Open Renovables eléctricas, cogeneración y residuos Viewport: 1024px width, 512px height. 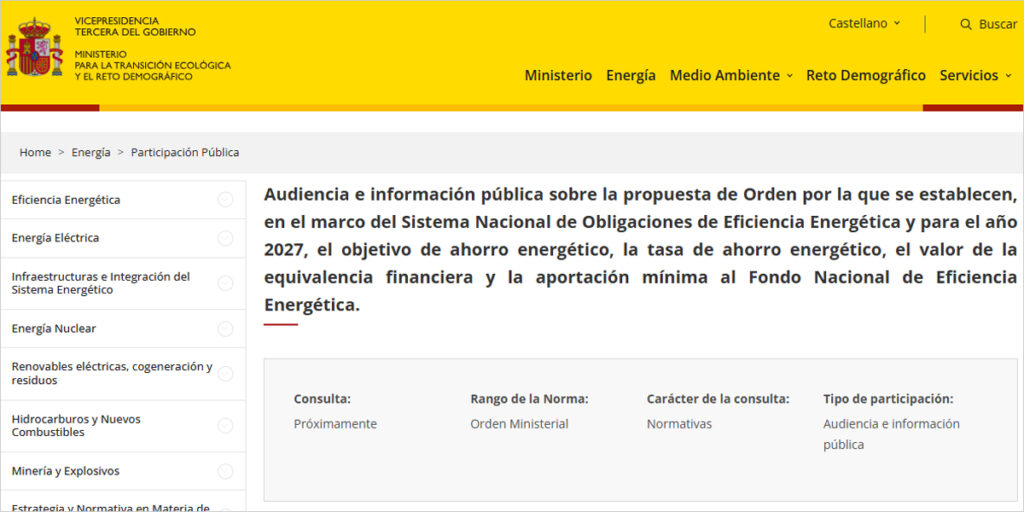point(112,374)
